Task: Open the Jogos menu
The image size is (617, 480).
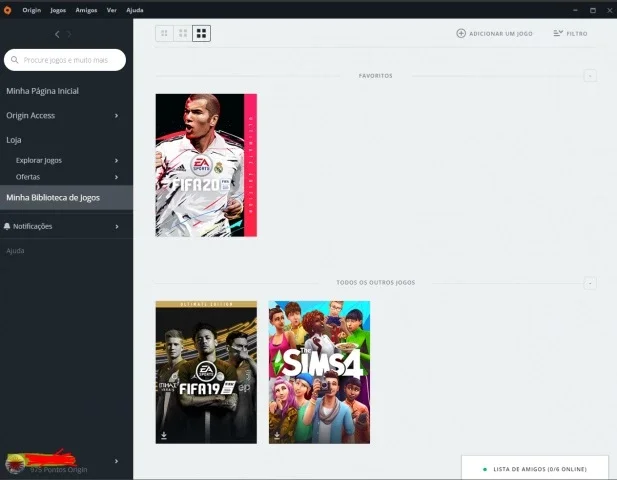Action: pos(58,10)
